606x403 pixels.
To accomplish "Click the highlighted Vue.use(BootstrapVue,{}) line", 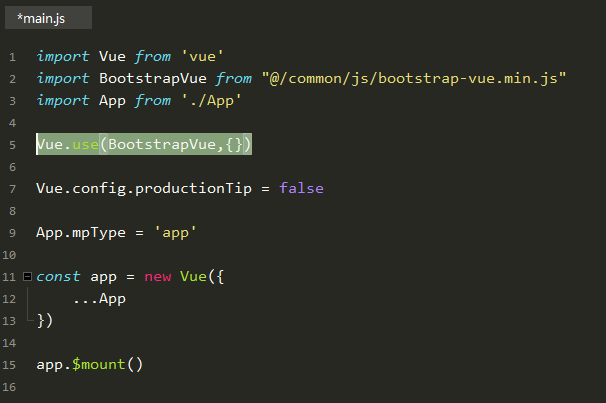I will click(x=144, y=144).
